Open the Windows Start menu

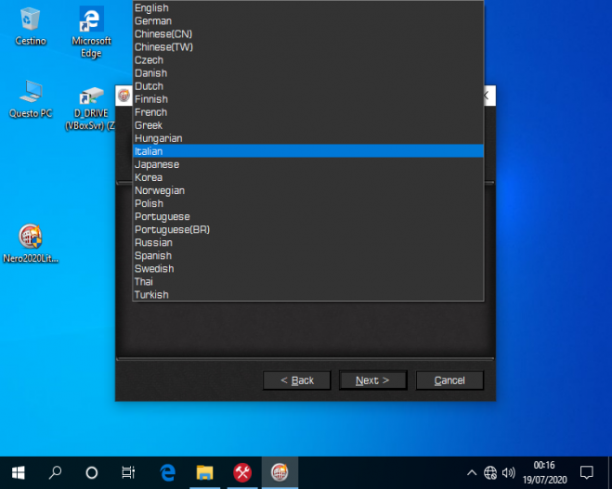(x=18, y=473)
